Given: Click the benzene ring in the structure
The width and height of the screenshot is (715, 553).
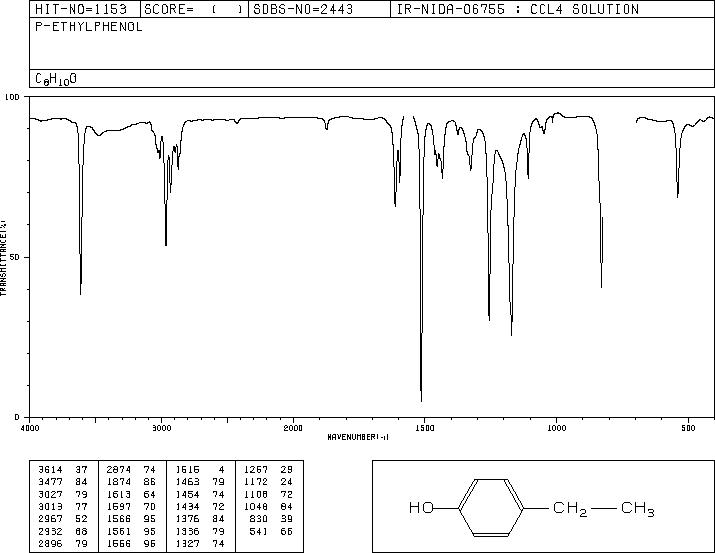Looking at the screenshot, I should click(491, 507).
